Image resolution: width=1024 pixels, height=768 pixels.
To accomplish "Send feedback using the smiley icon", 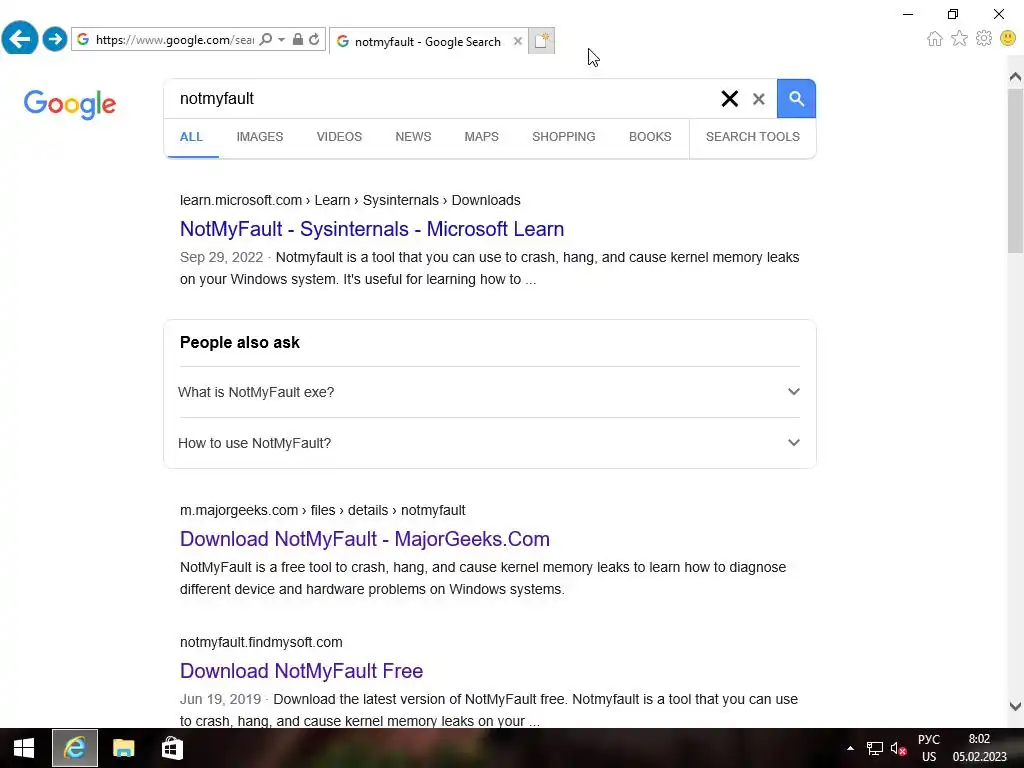I will pos(1008,39).
